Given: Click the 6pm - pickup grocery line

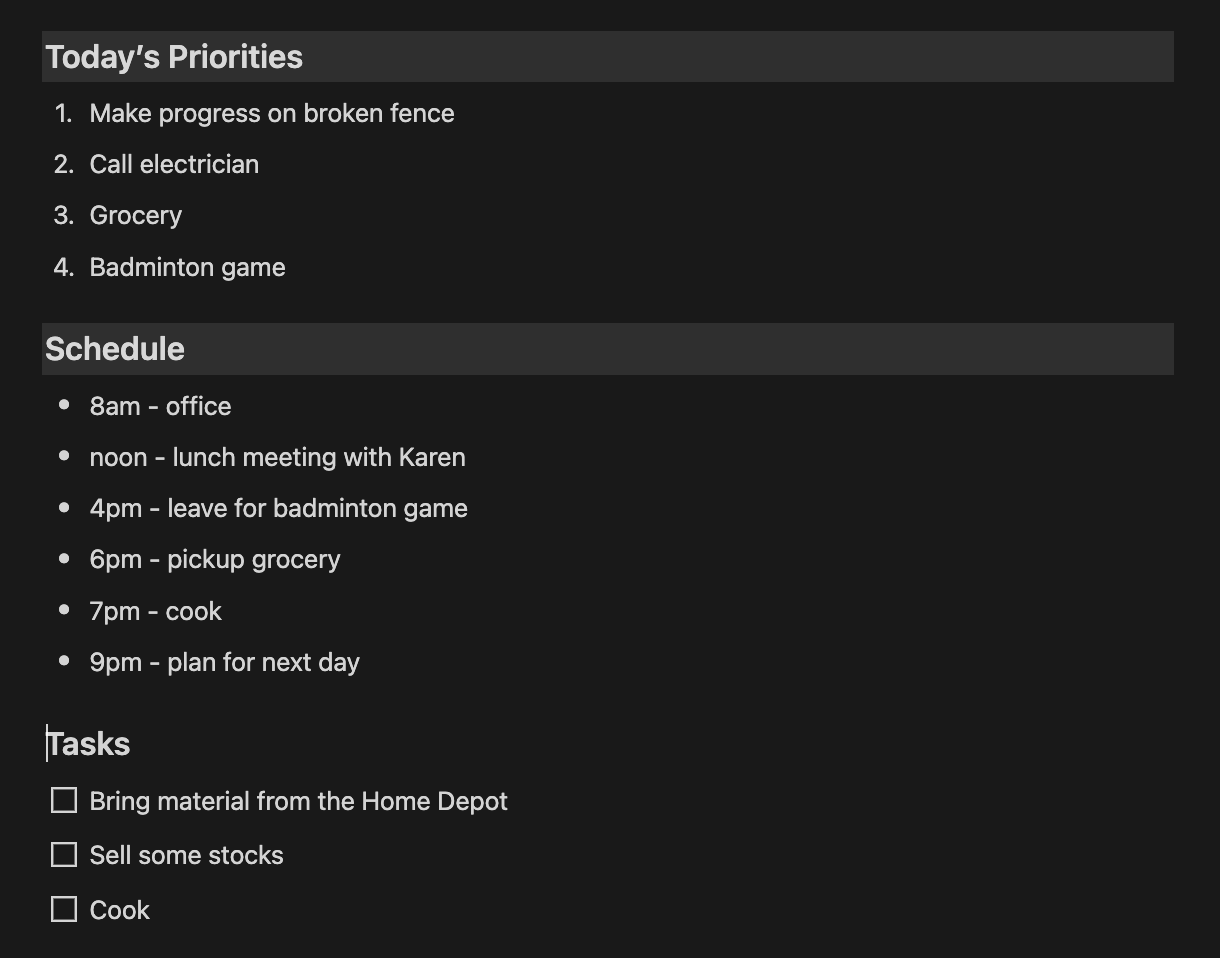Looking at the screenshot, I should (214, 559).
